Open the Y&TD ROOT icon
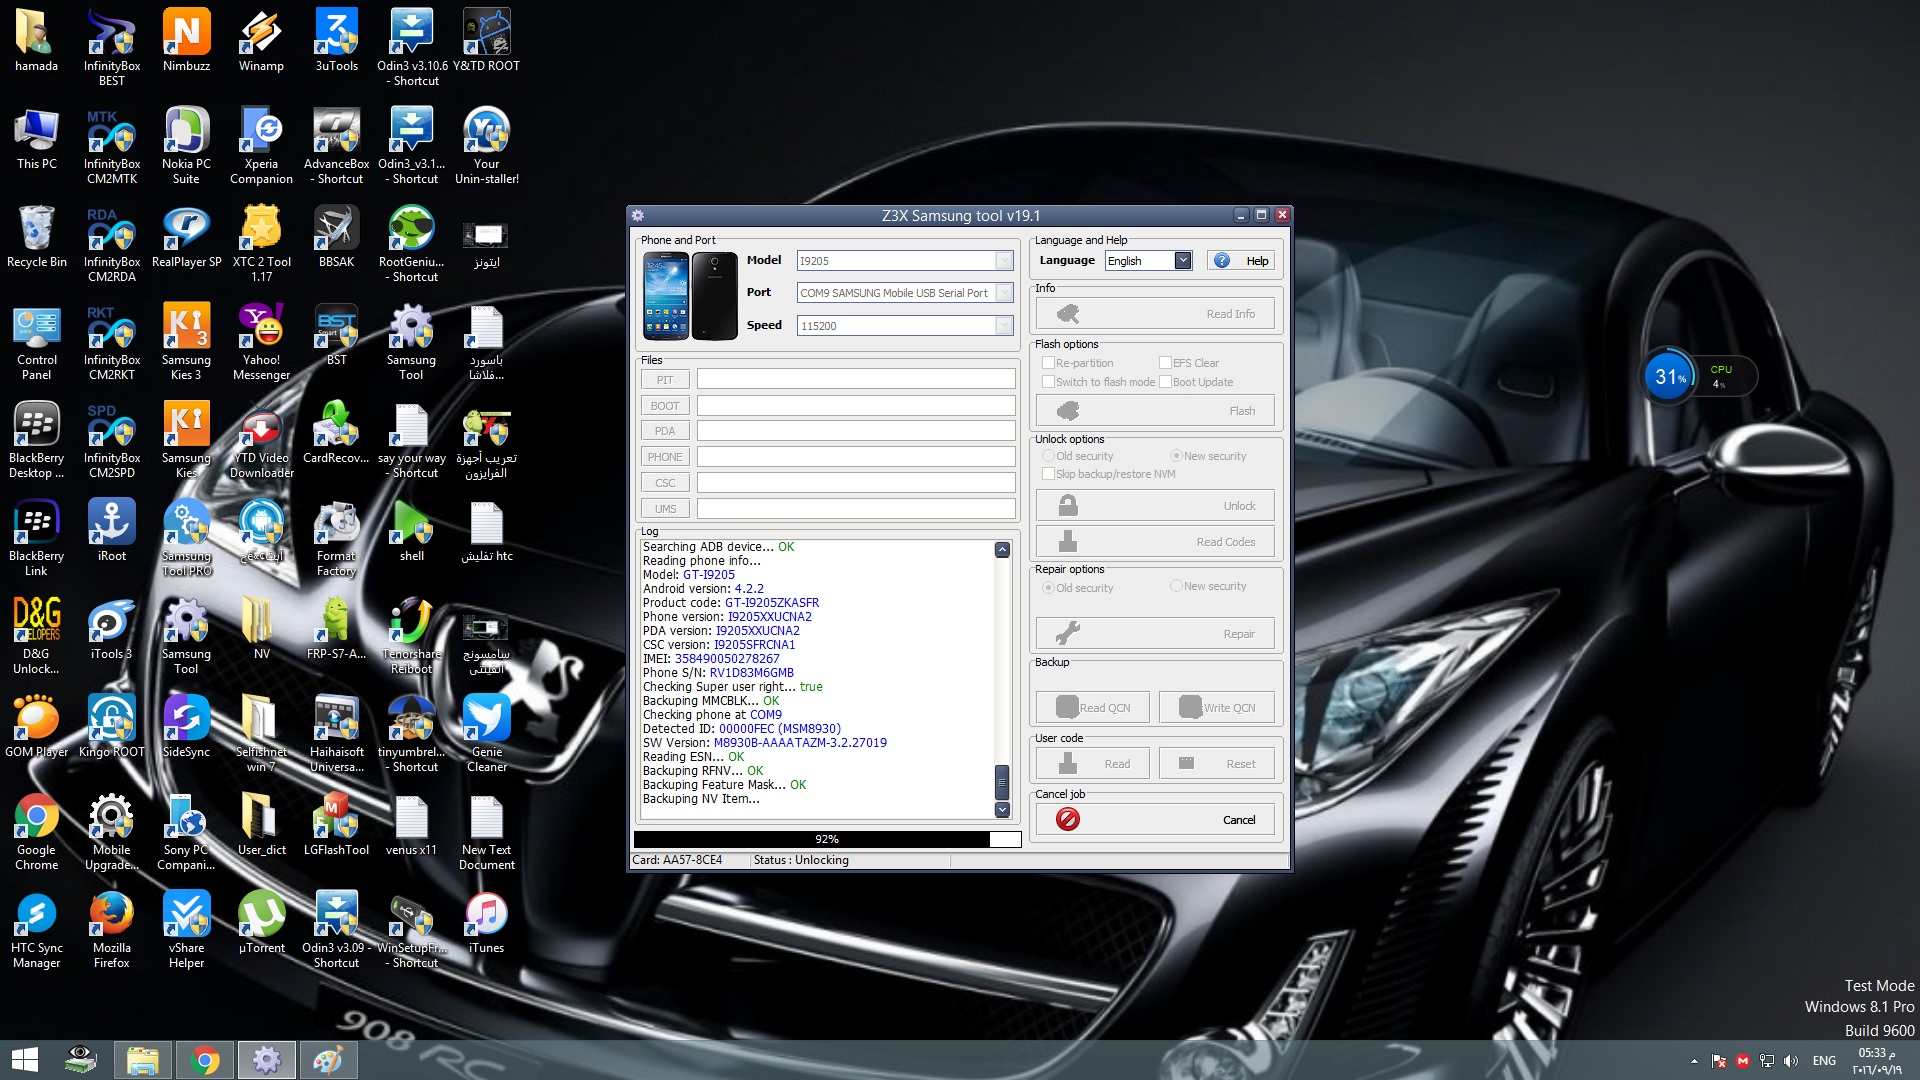Viewport: 1920px width, 1080px height. pyautogui.click(x=486, y=40)
